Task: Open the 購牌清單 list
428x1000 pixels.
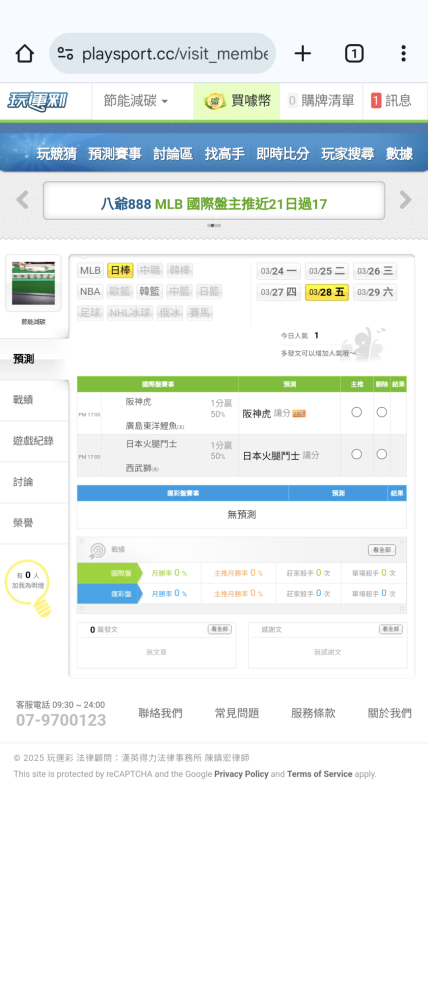Action: tap(321, 101)
